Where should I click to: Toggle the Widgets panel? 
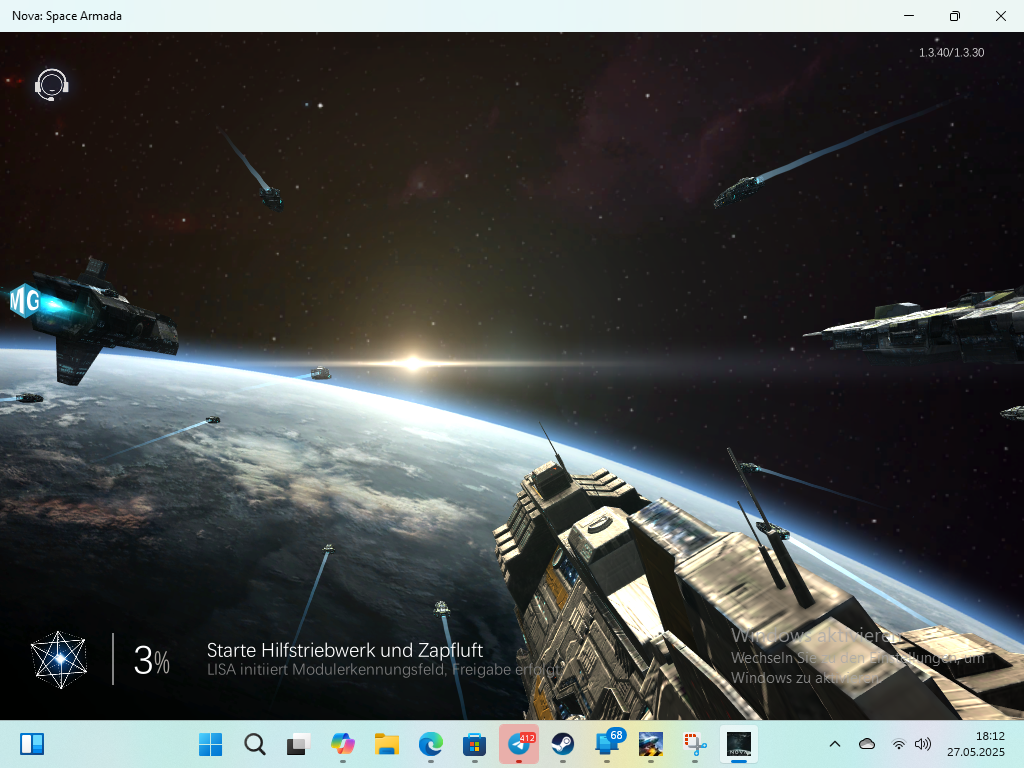click(32, 744)
